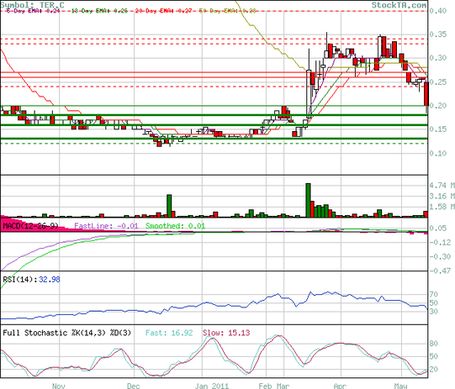
Task: Select the 'Smoothed: 0.01' MACD value
Action: point(175,226)
